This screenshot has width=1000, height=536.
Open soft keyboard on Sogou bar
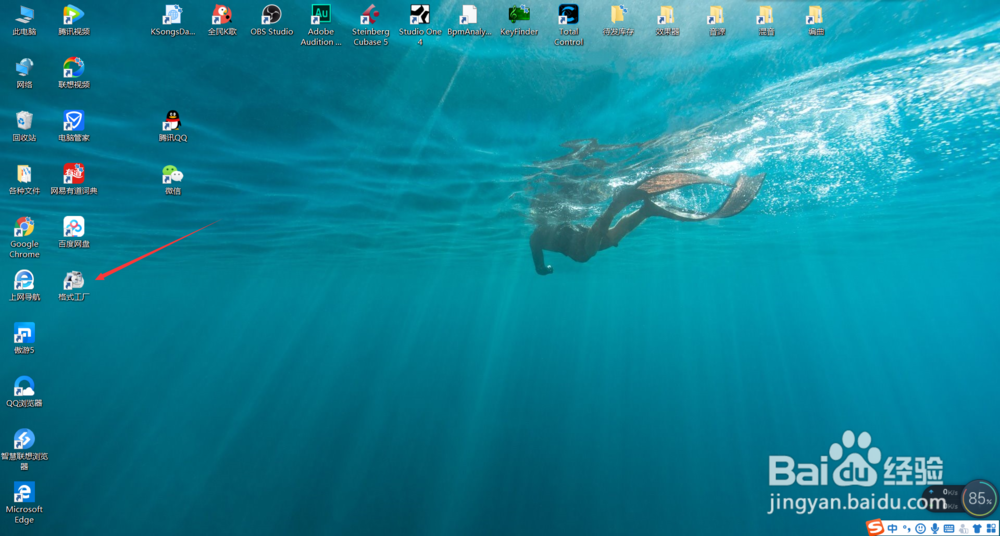(x=949, y=528)
